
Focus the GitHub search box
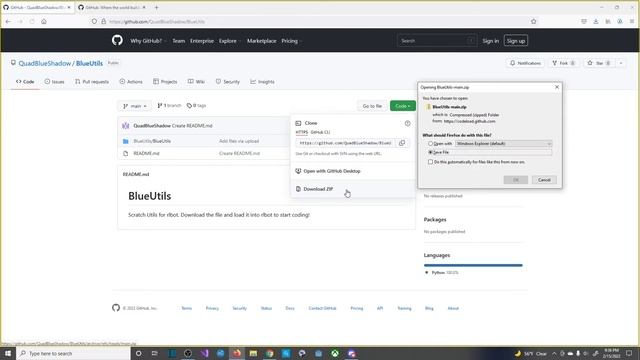tap(436, 41)
